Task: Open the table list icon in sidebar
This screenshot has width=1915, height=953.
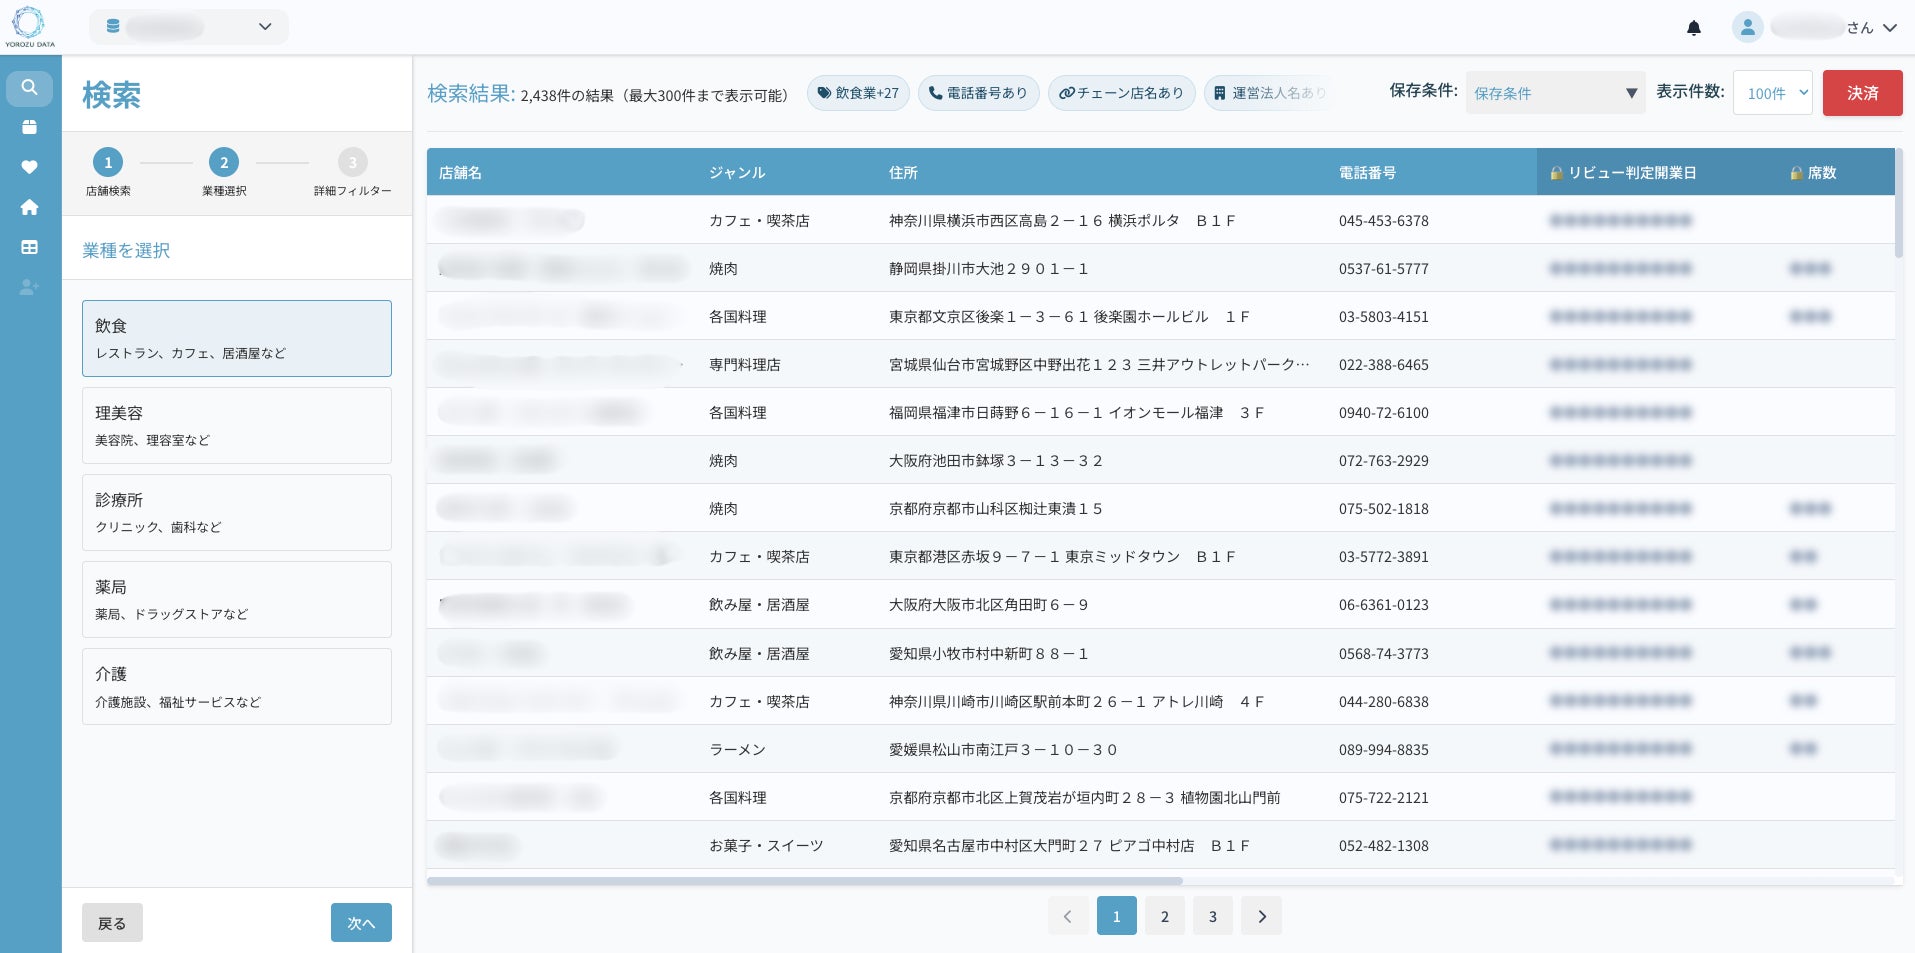Action: point(30,247)
